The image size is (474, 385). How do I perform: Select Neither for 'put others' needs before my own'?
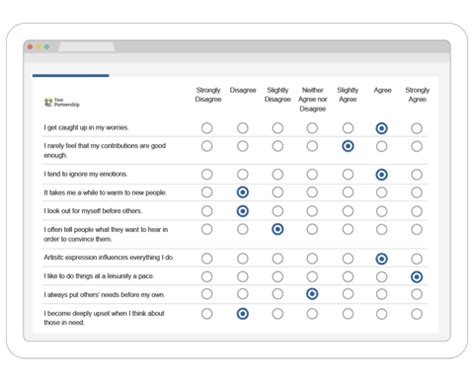pyautogui.click(x=312, y=294)
